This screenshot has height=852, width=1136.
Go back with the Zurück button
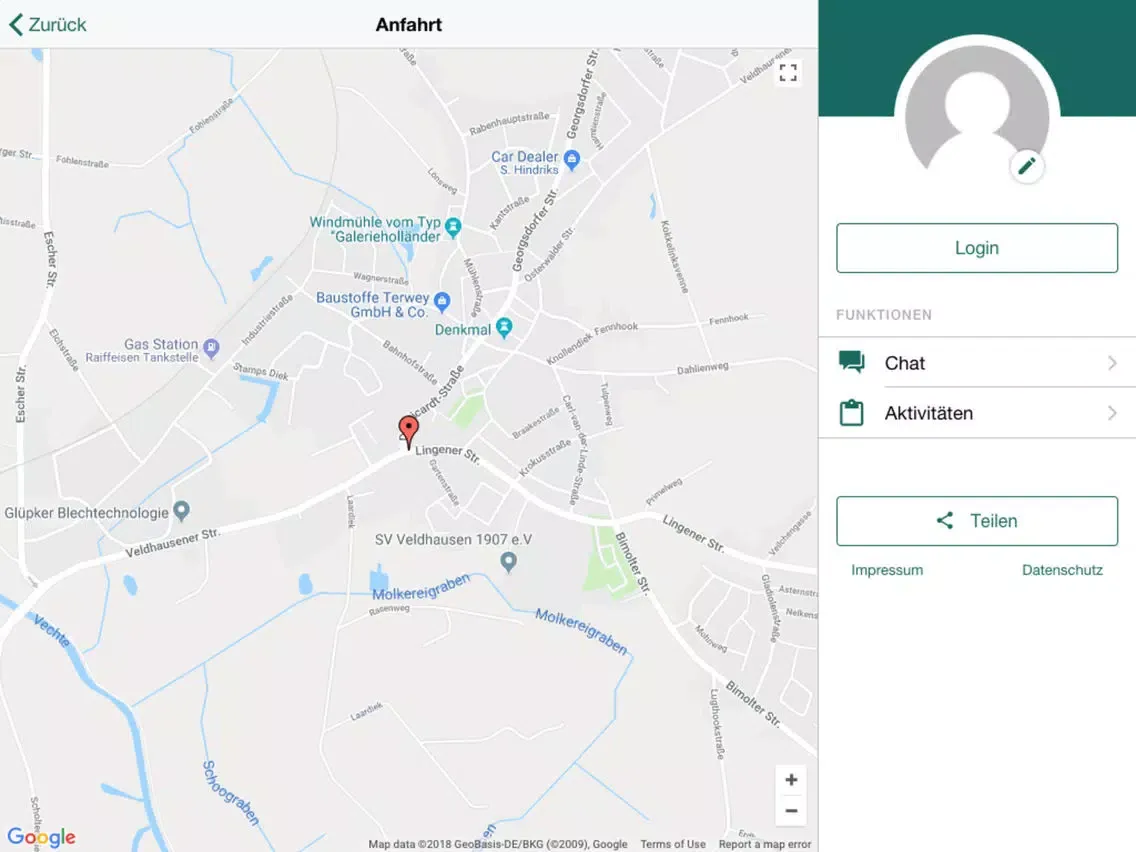pos(48,25)
